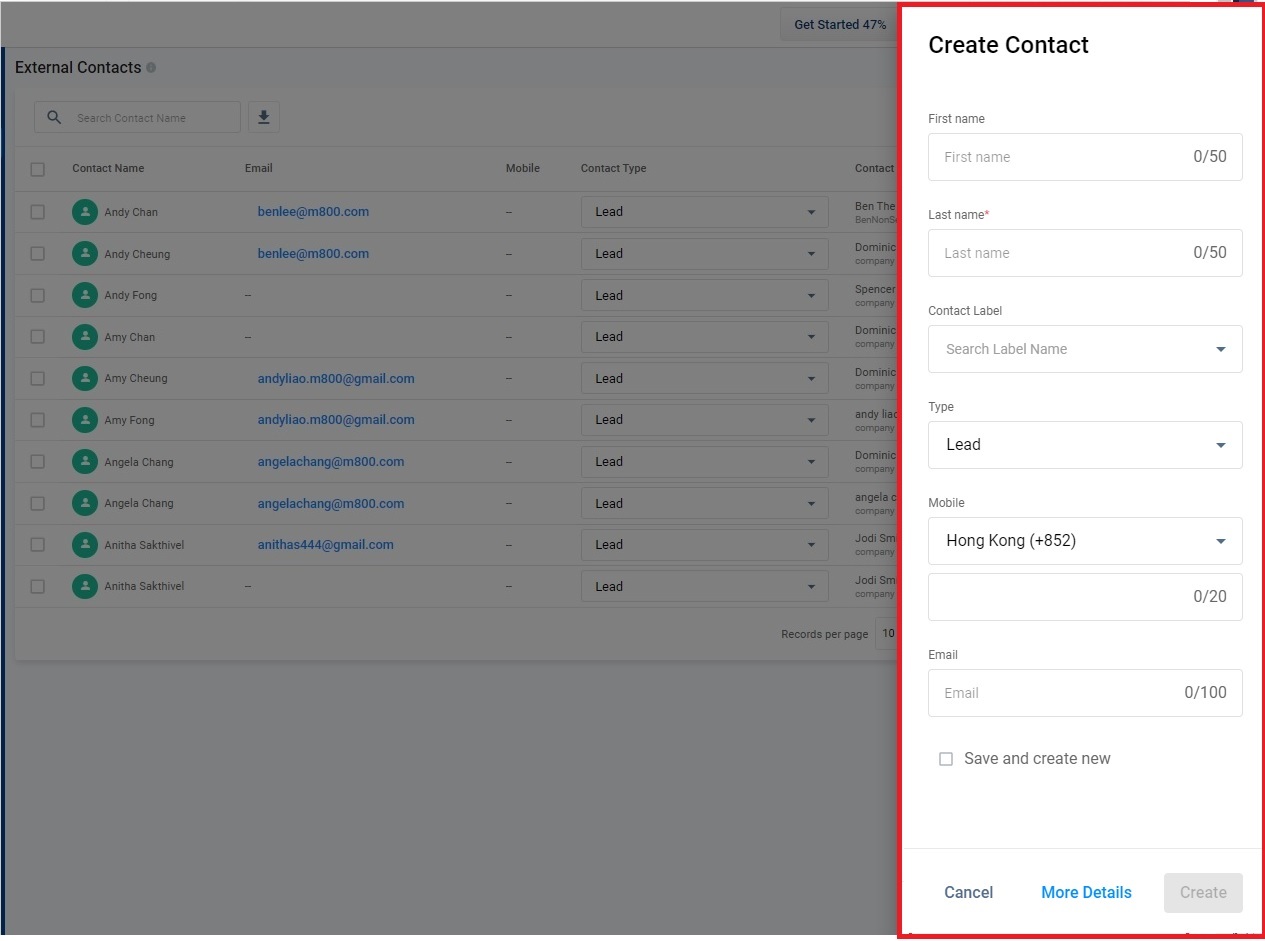The image size is (1265, 941).
Task: Click the Last name input field
Action: [x=1060, y=253]
